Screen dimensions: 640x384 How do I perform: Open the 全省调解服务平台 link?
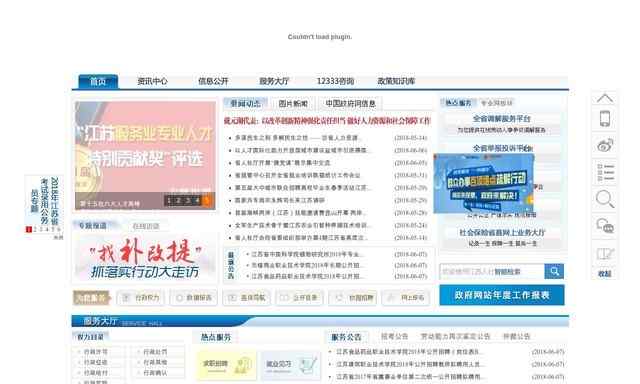click(x=502, y=119)
